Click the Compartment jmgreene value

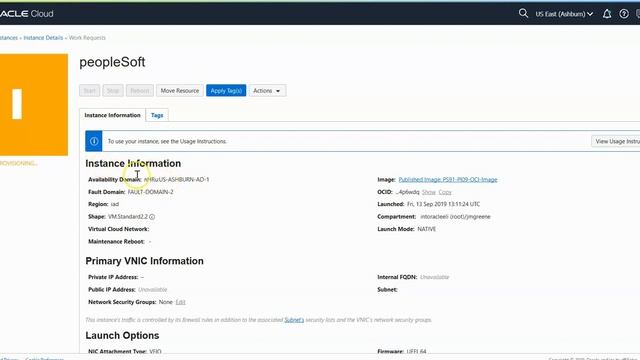(455, 217)
